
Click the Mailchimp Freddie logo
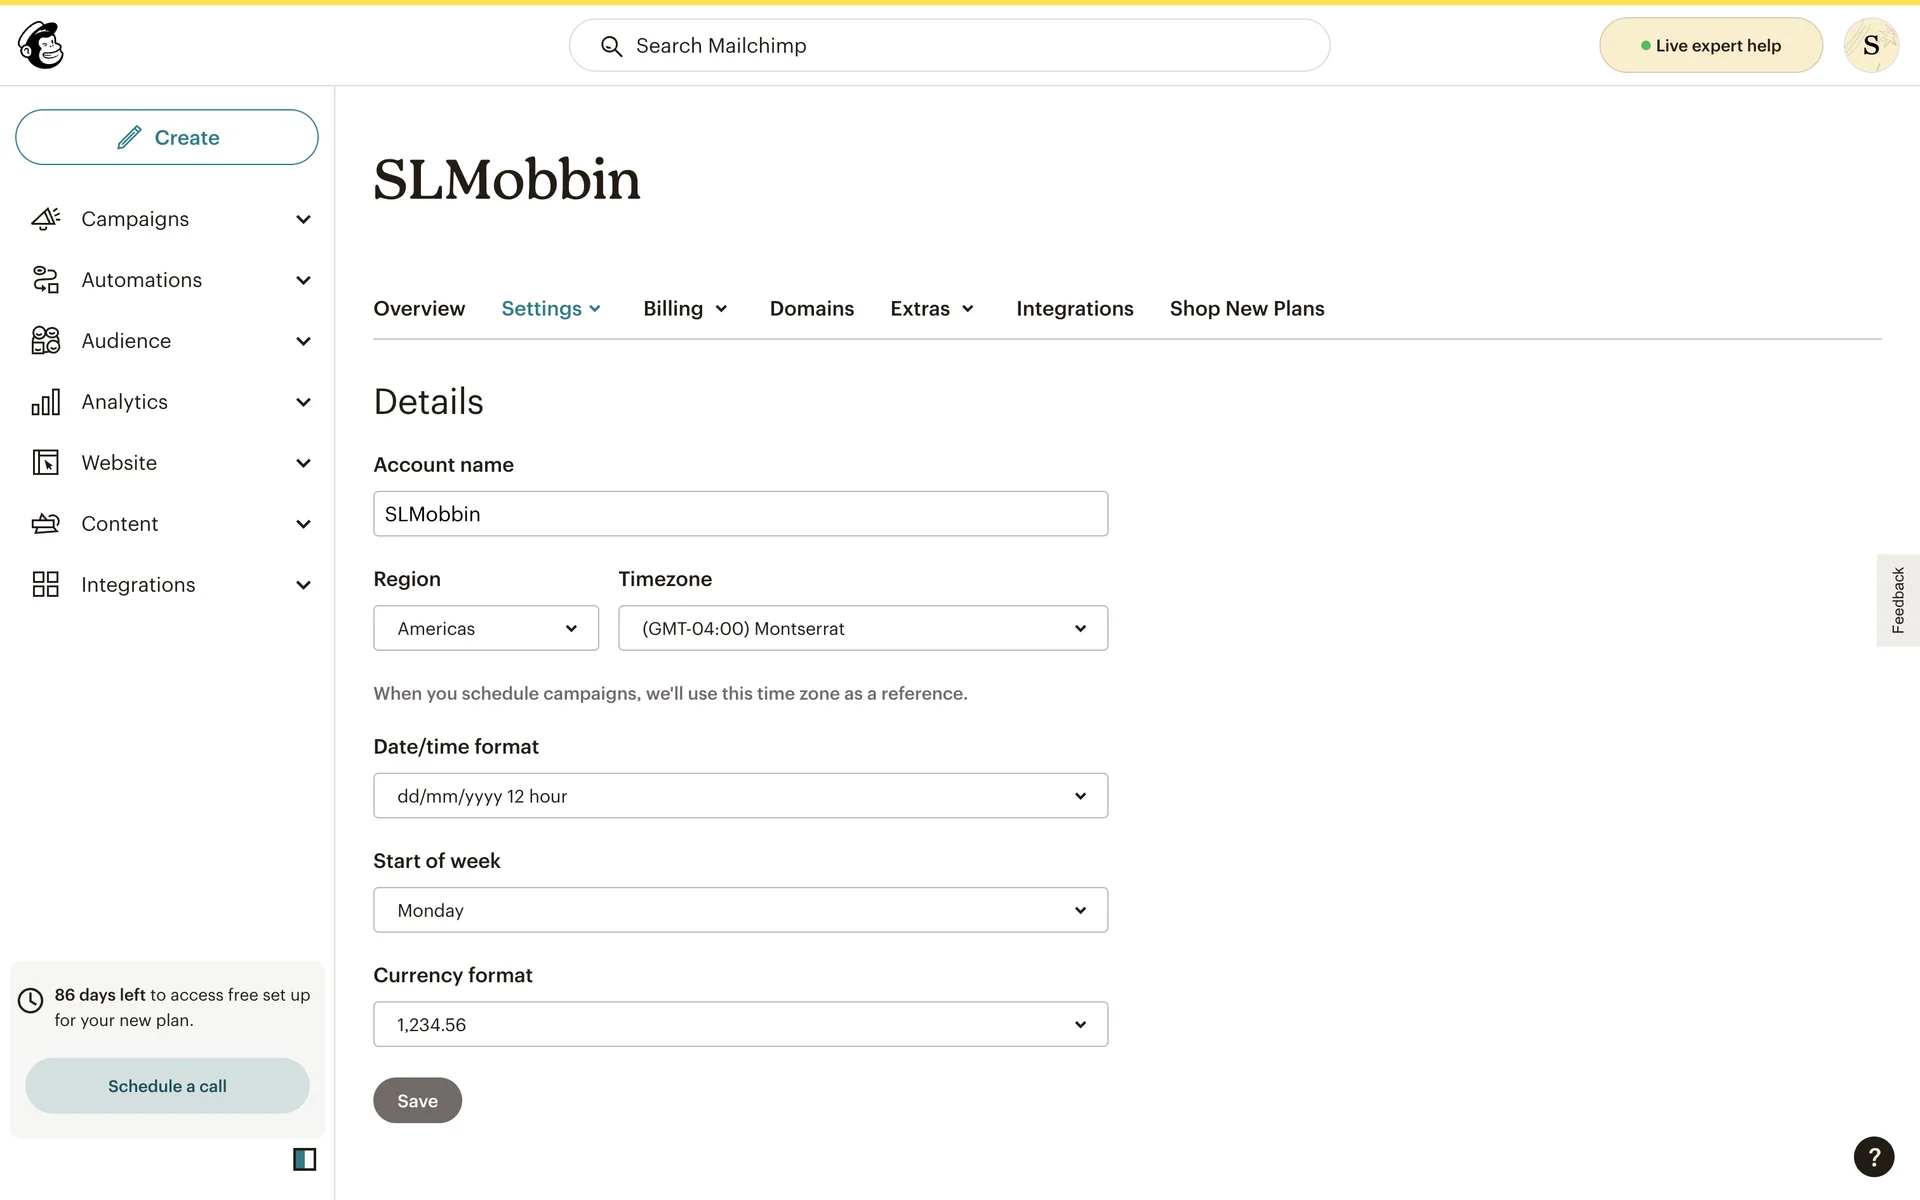(41, 46)
